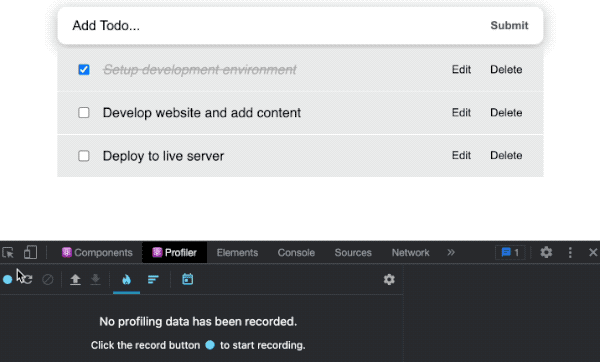
Task: Toggle device toolbar icon
Action: coord(30,253)
